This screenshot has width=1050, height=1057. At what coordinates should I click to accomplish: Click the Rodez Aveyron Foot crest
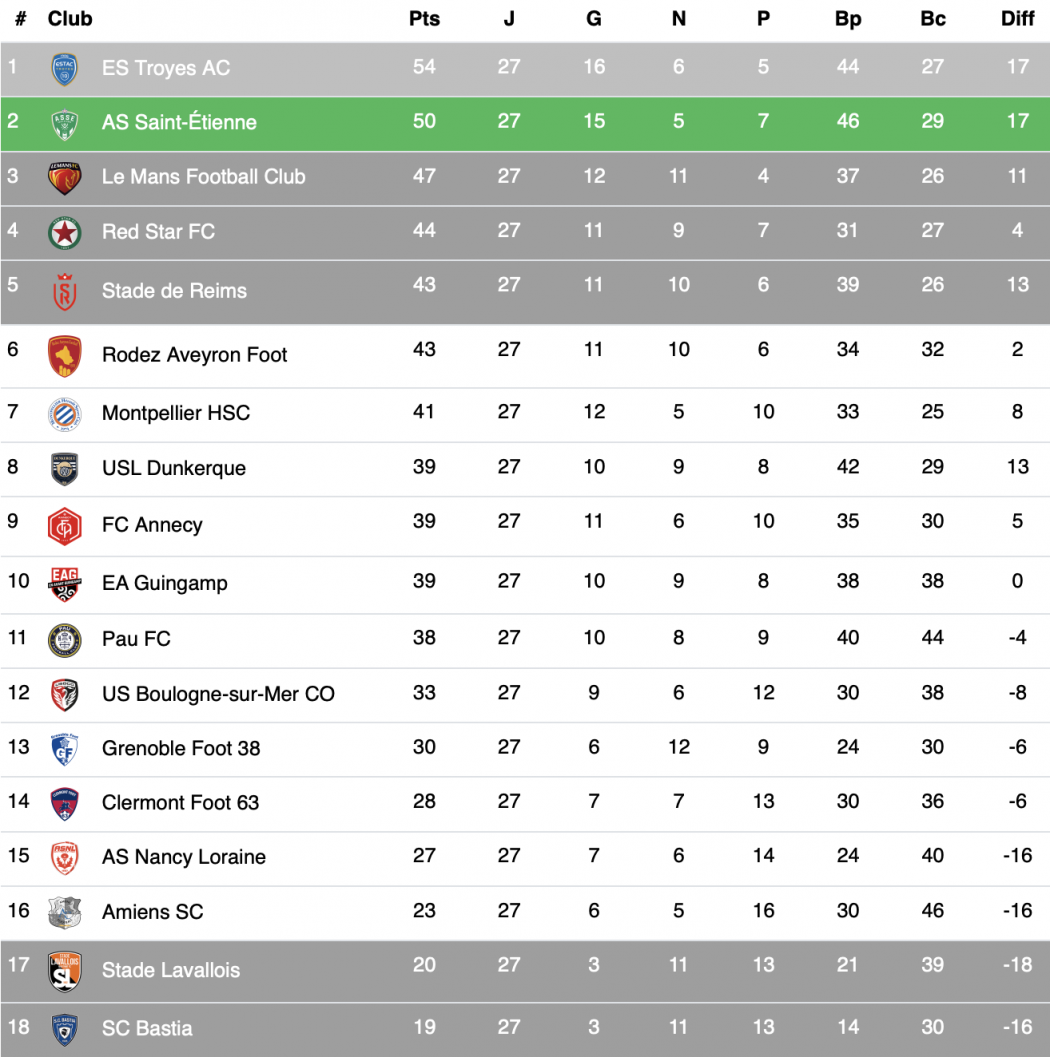tap(65, 355)
